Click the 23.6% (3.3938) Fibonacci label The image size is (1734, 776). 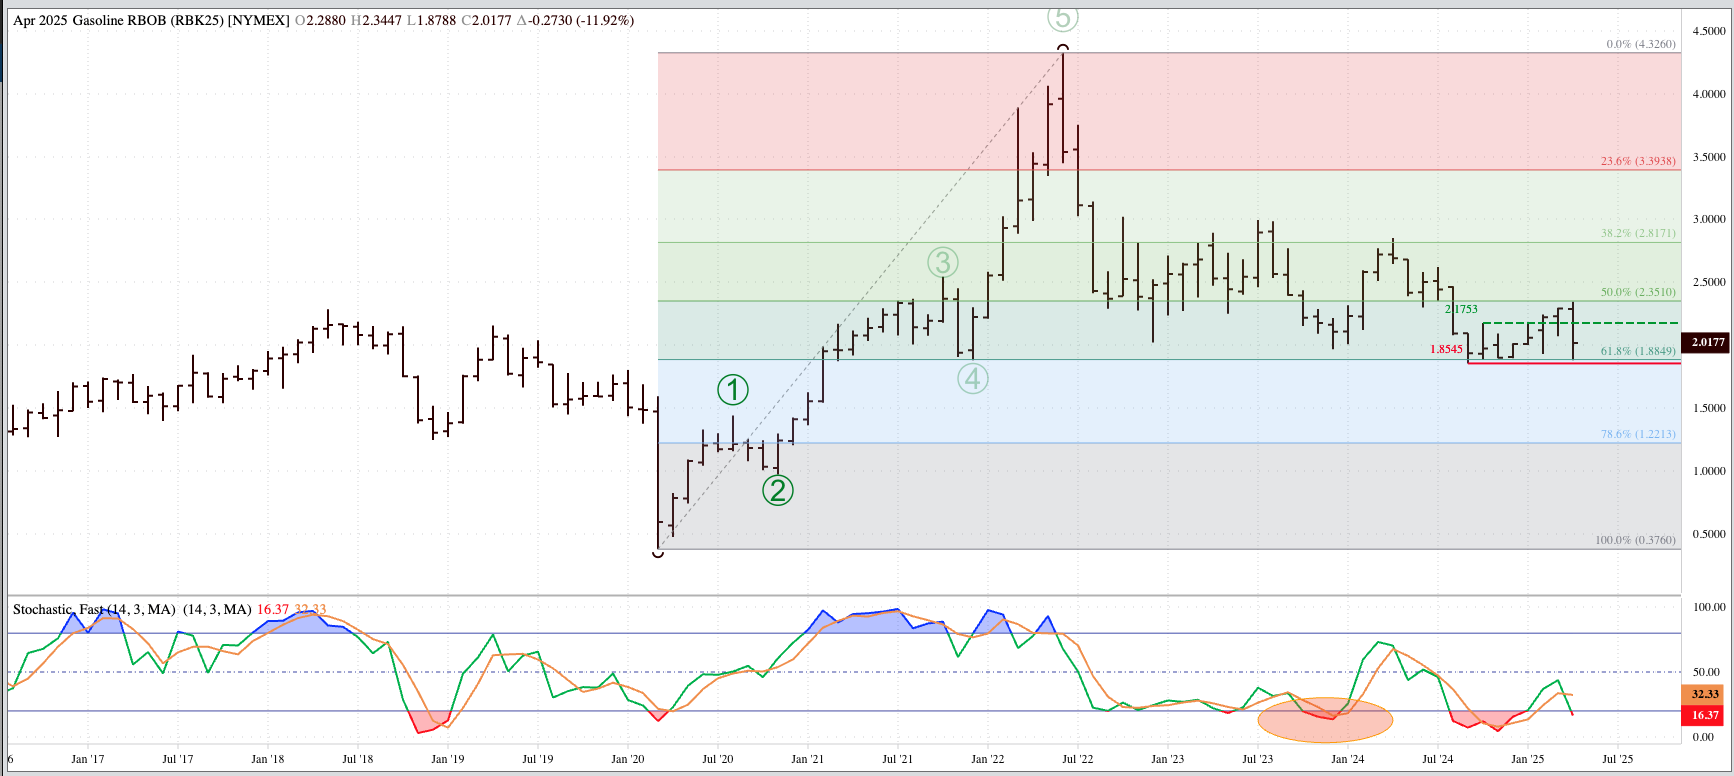click(x=1637, y=161)
